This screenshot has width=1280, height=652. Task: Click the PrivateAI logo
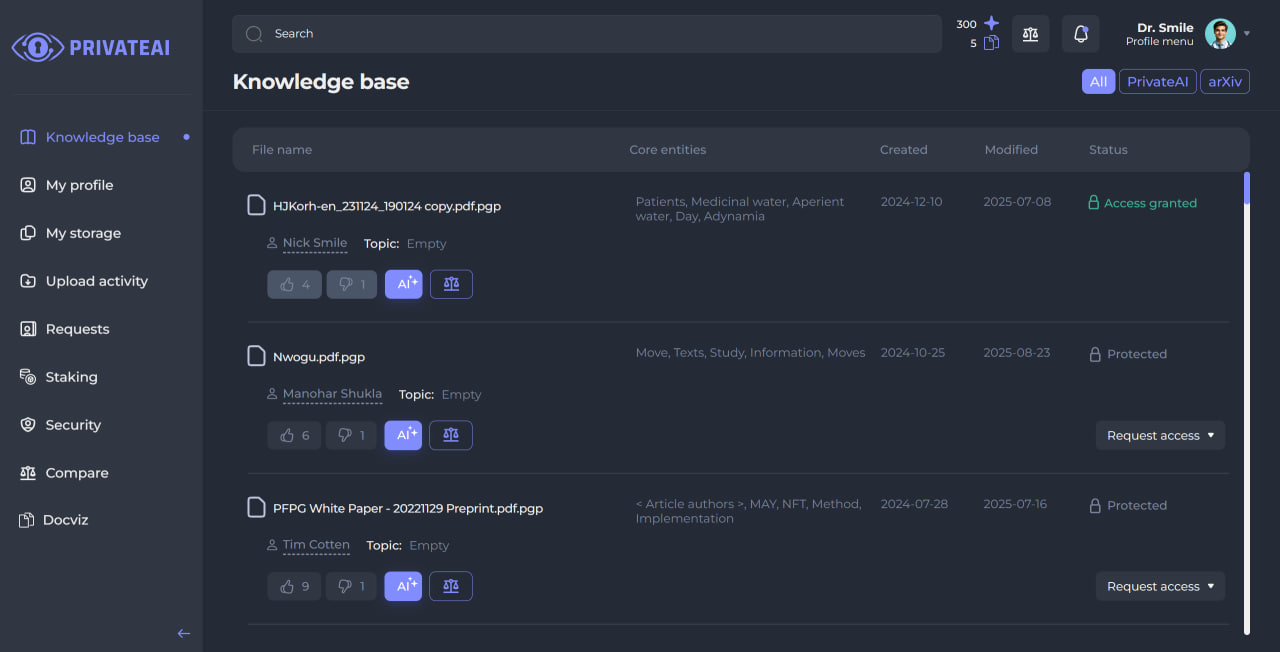(91, 47)
